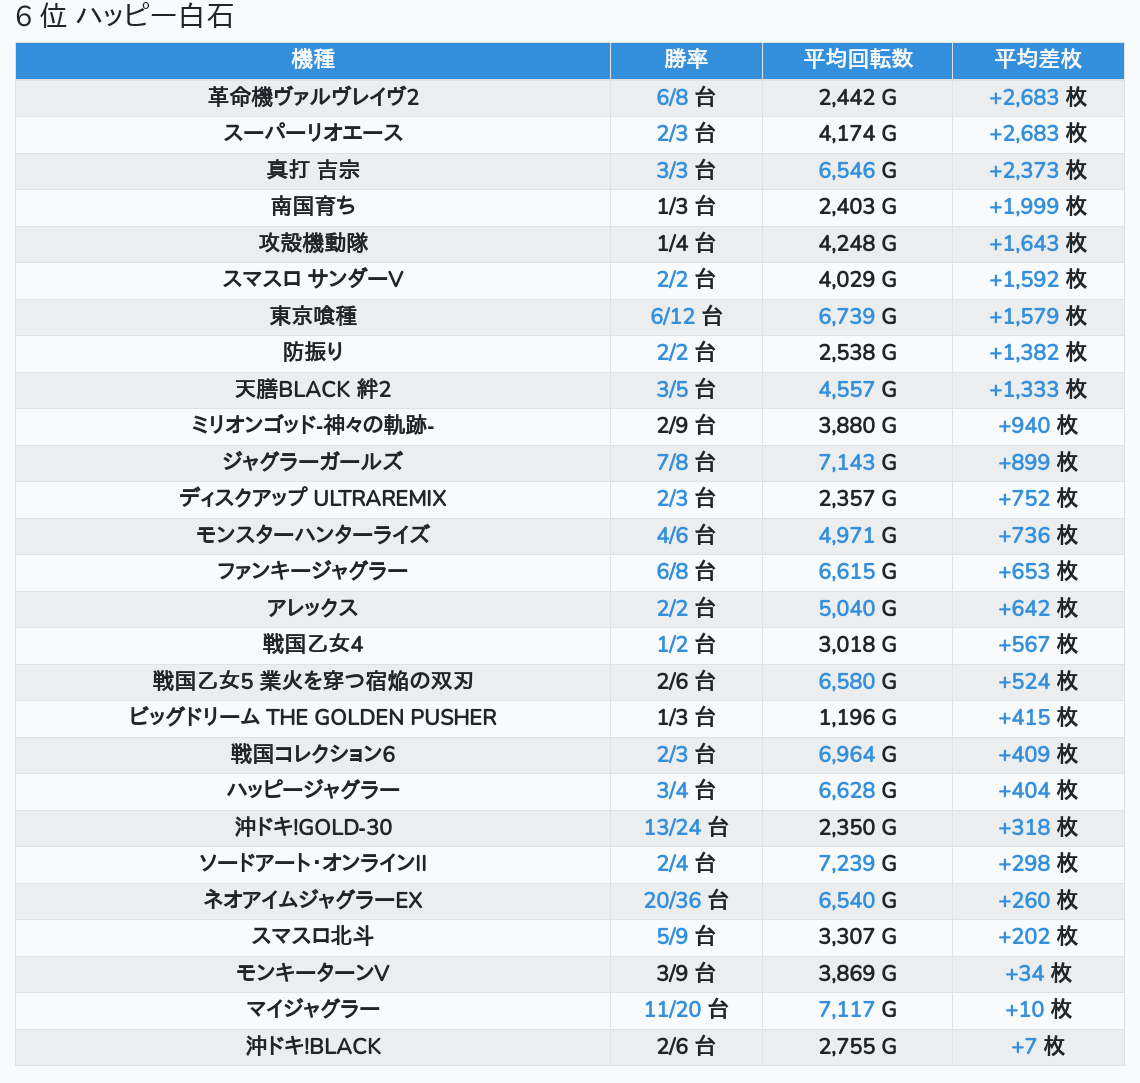Screen dimensions: 1140x1083
Task: Select machine name ディスクアップ ULTRAREMIX
Action: 313,499
